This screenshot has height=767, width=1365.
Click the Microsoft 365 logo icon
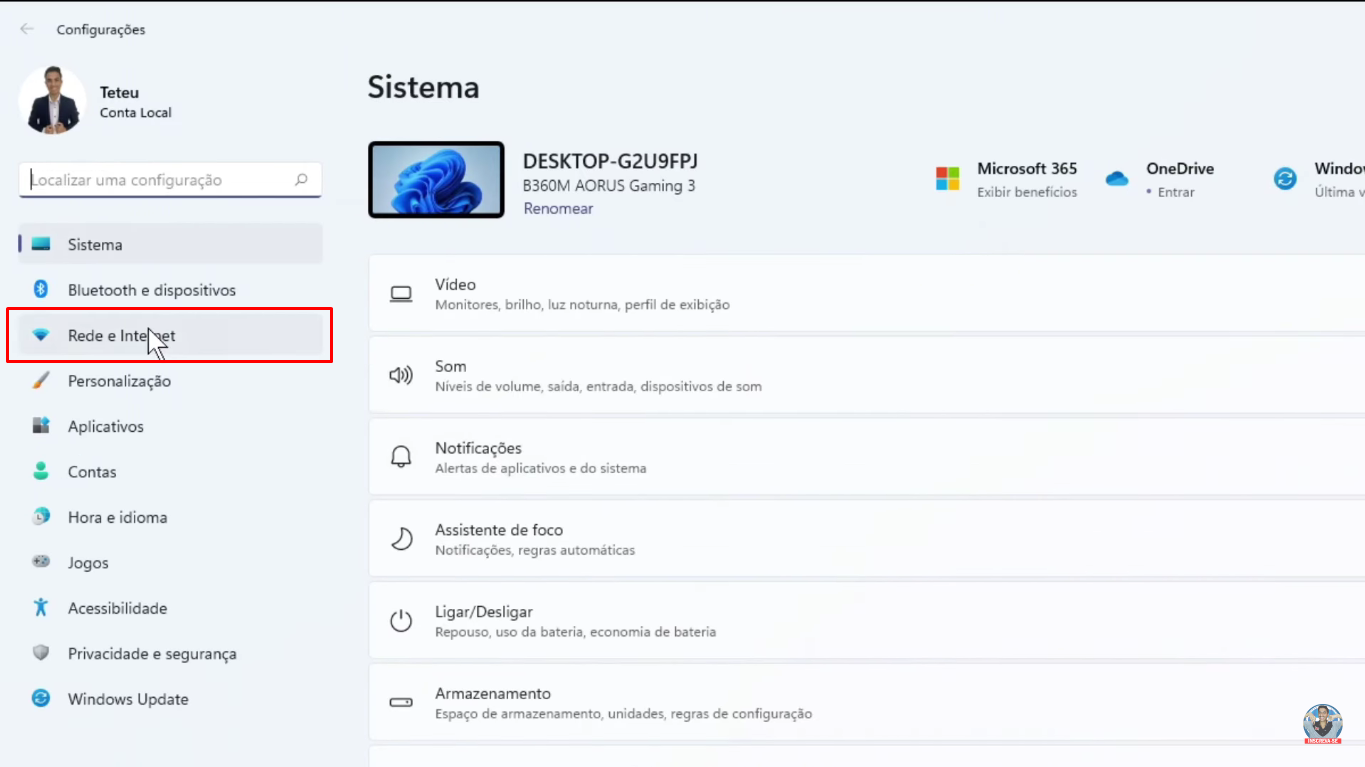point(947,179)
